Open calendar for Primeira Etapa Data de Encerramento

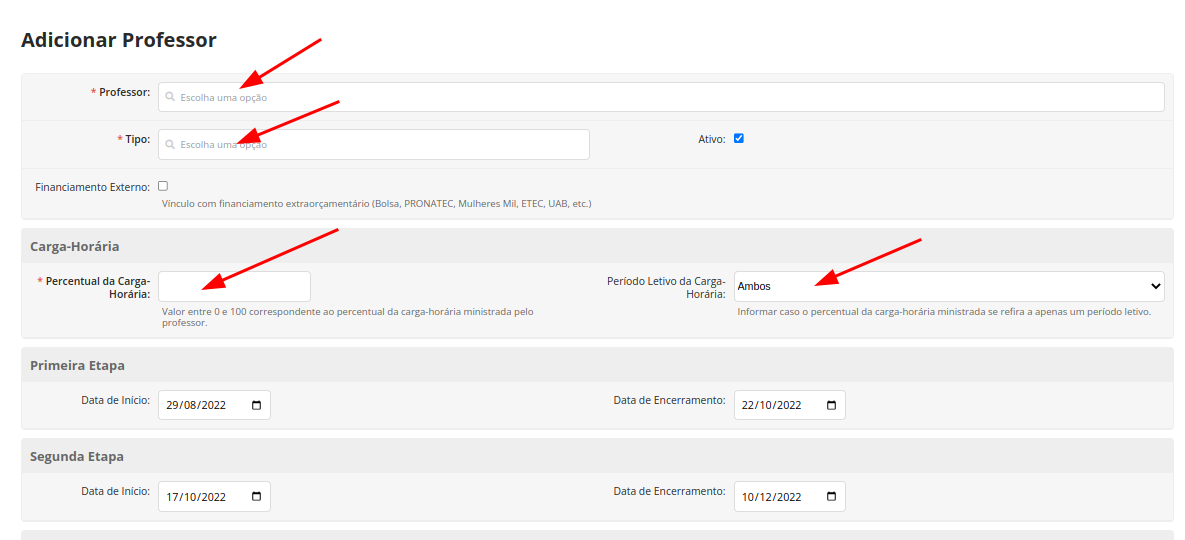(831, 406)
